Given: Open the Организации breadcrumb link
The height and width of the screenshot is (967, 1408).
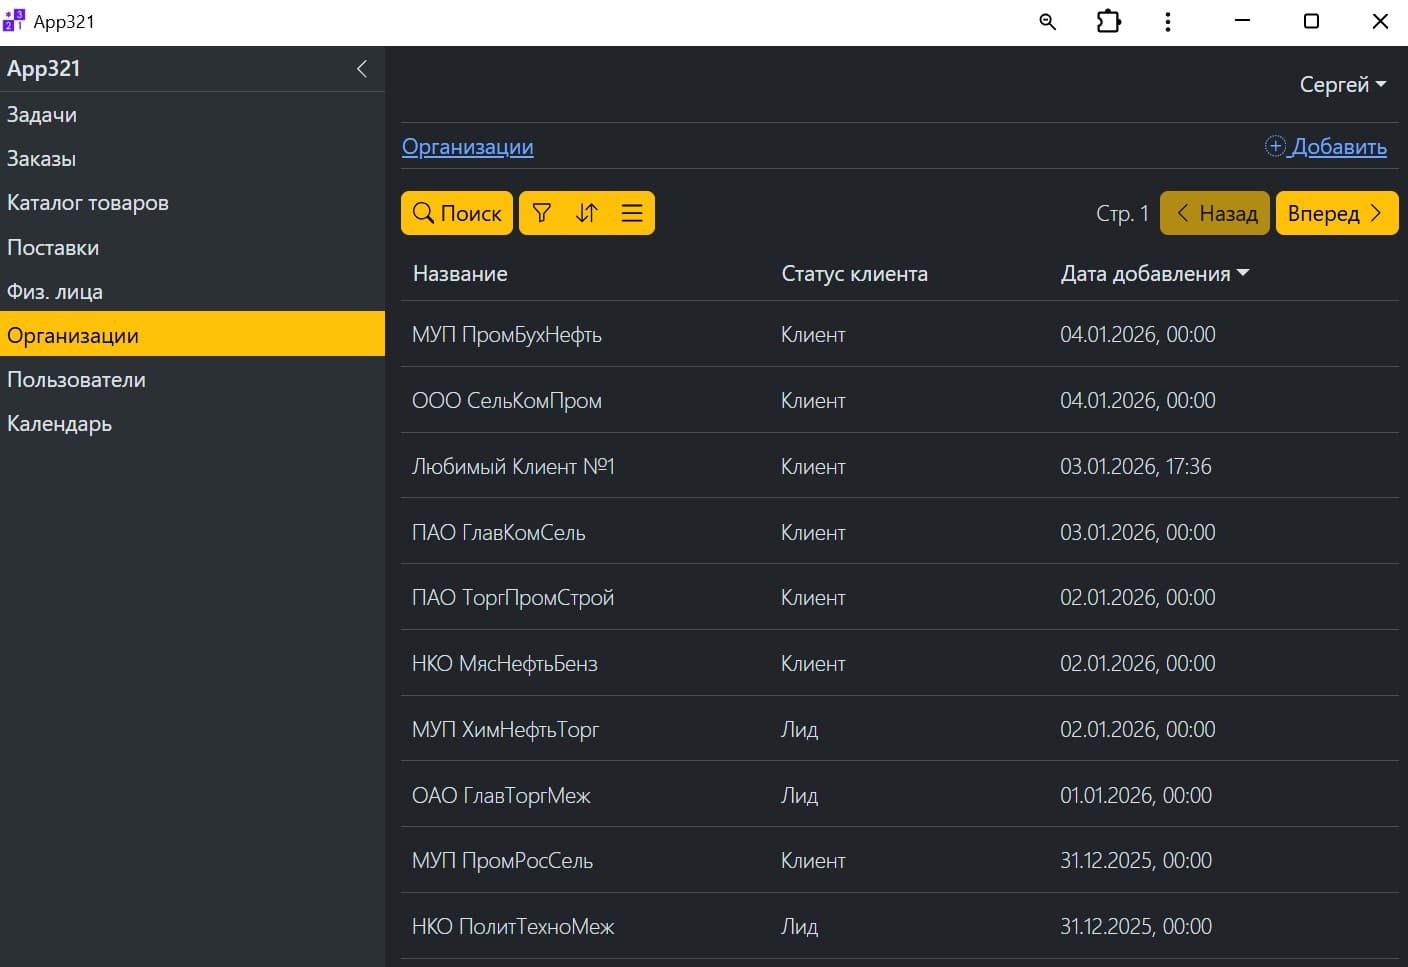Looking at the screenshot, I should [467, 147].
